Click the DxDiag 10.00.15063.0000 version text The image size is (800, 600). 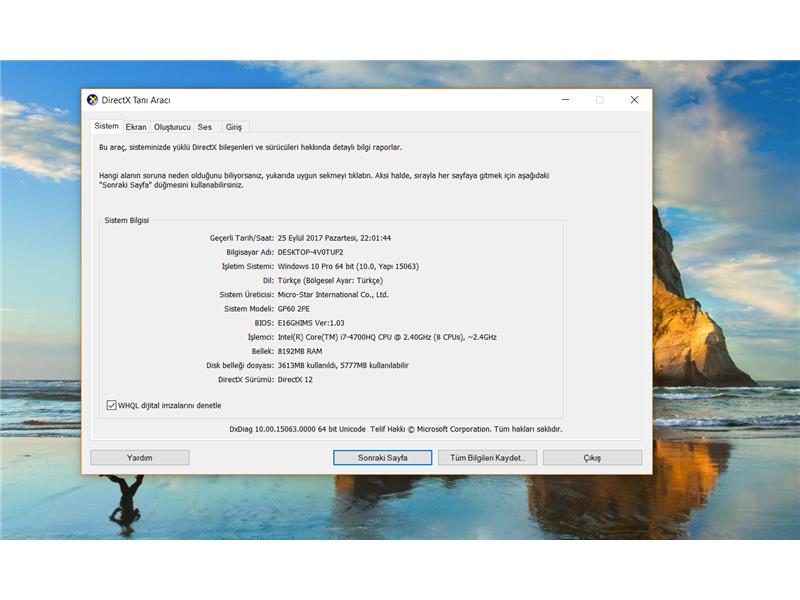(297, 429)
